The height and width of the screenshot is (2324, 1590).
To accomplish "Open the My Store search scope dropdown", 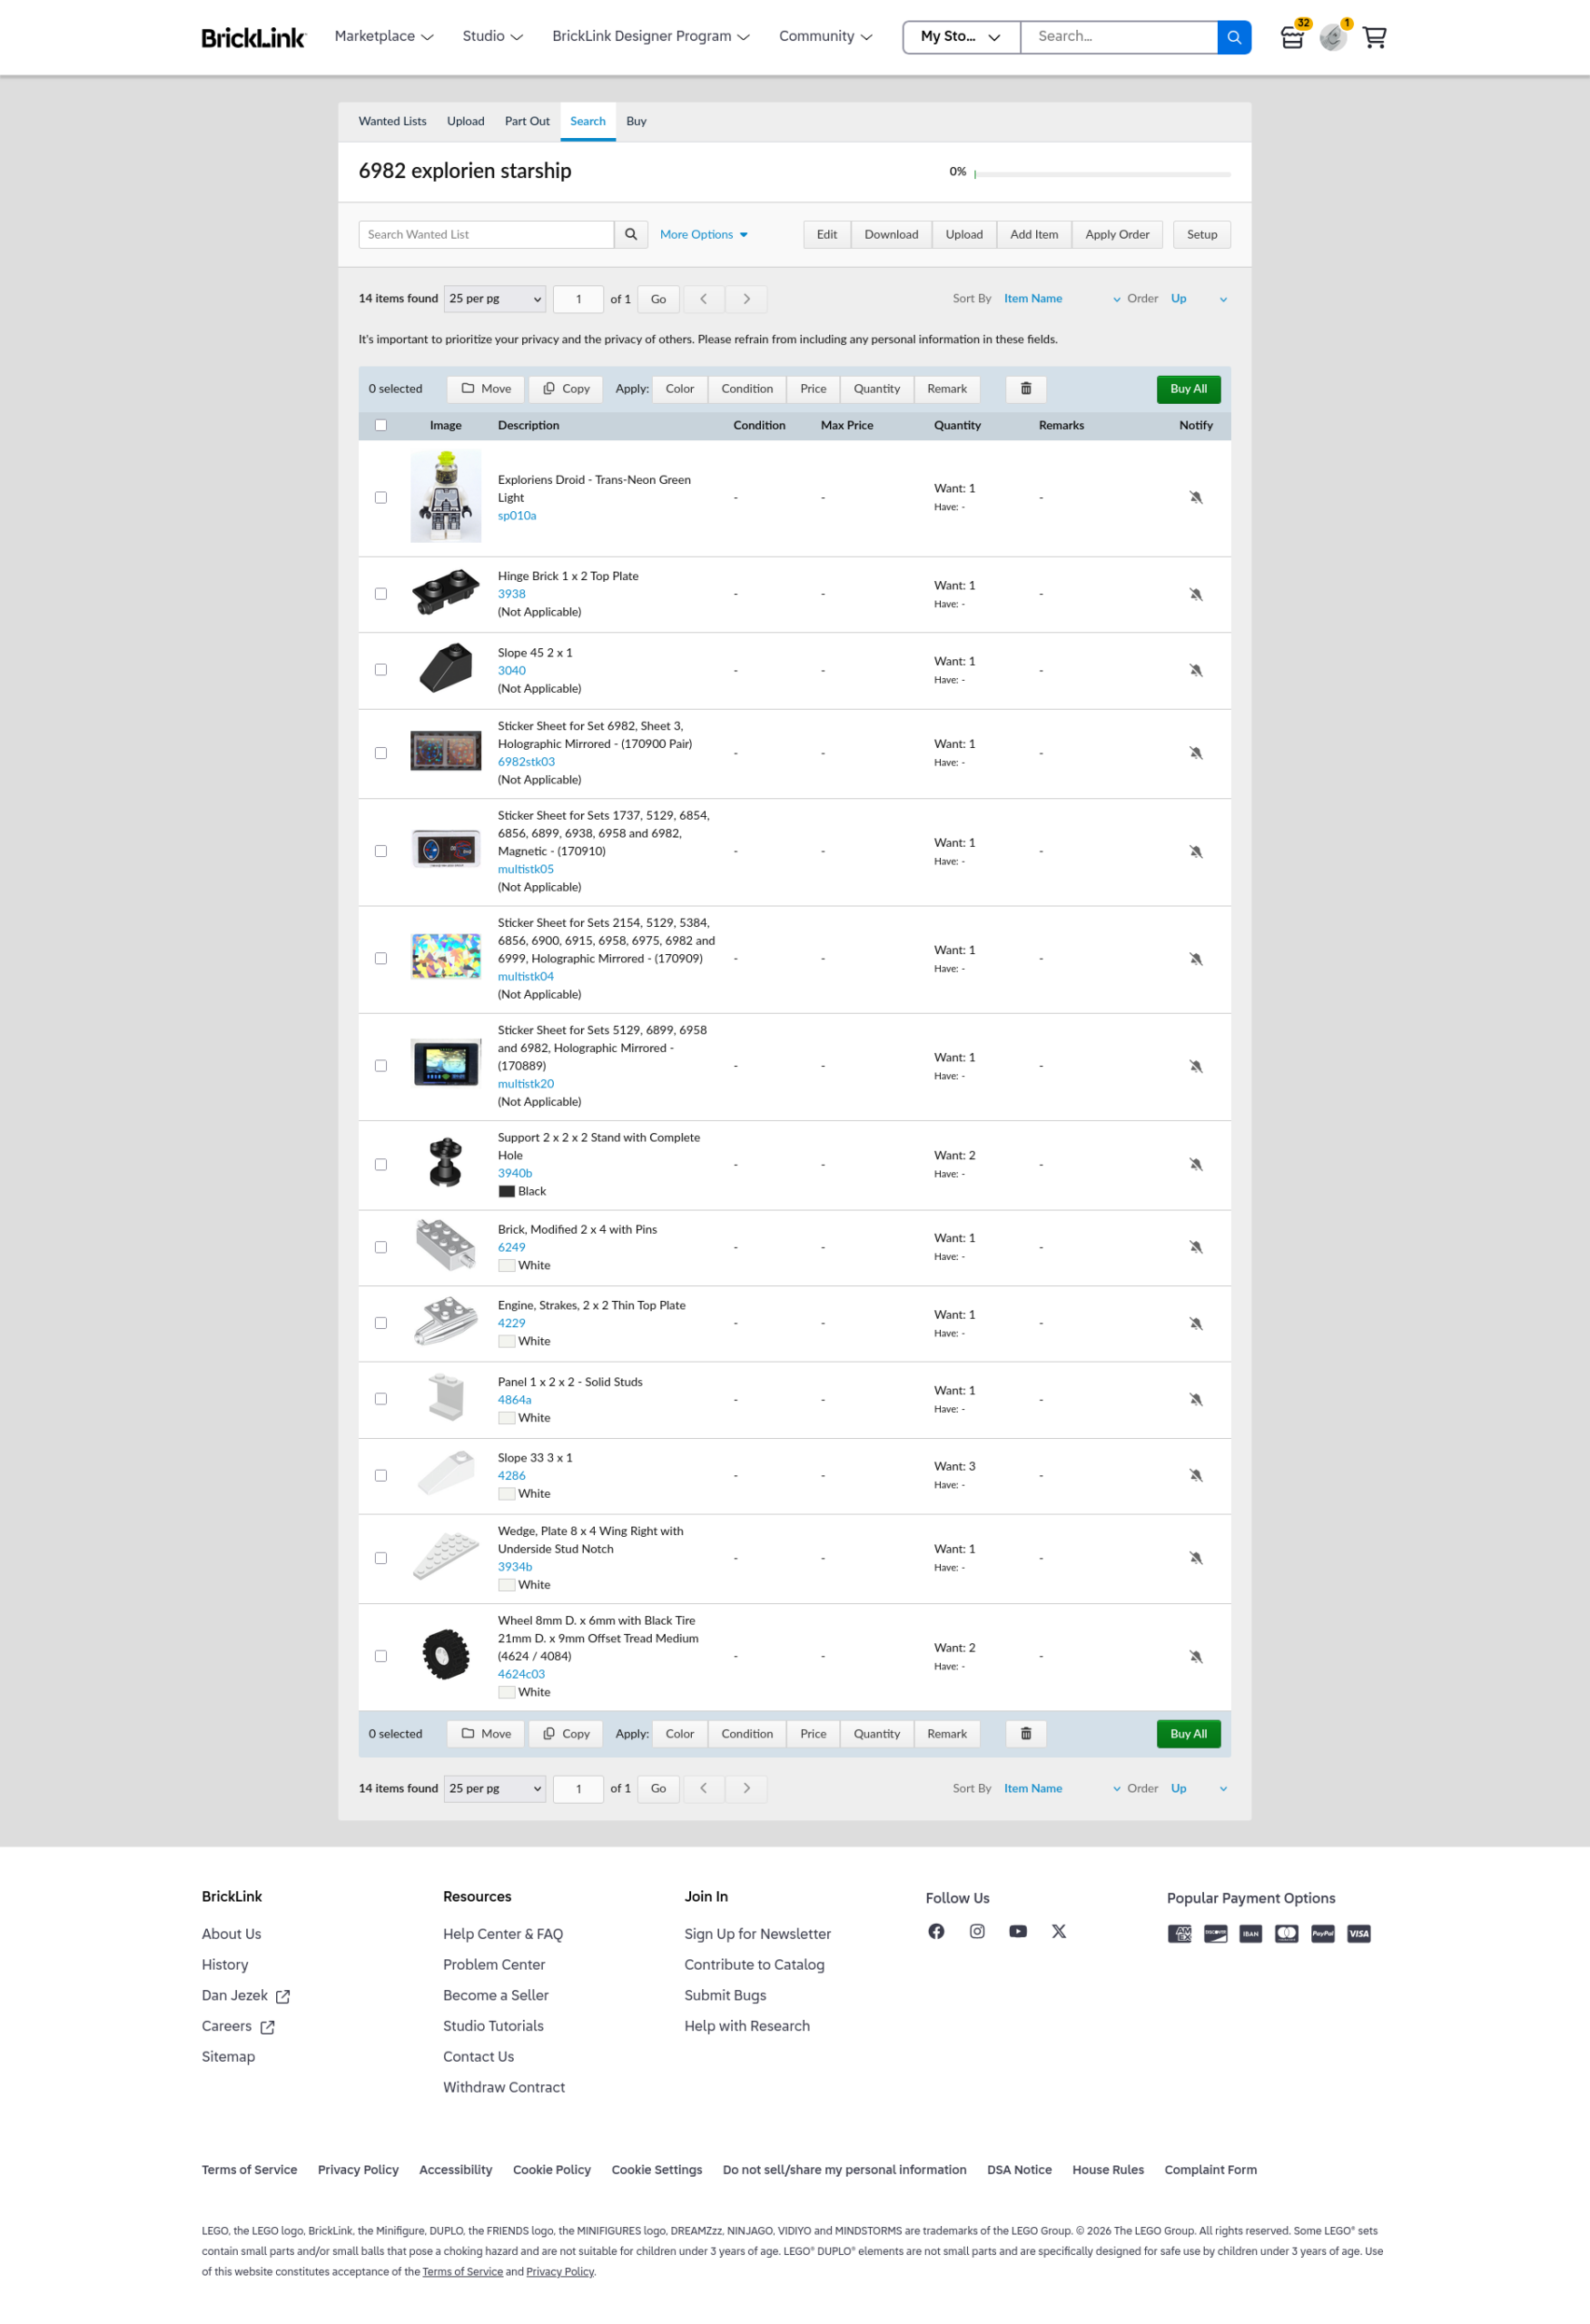I will pos(961,37).
